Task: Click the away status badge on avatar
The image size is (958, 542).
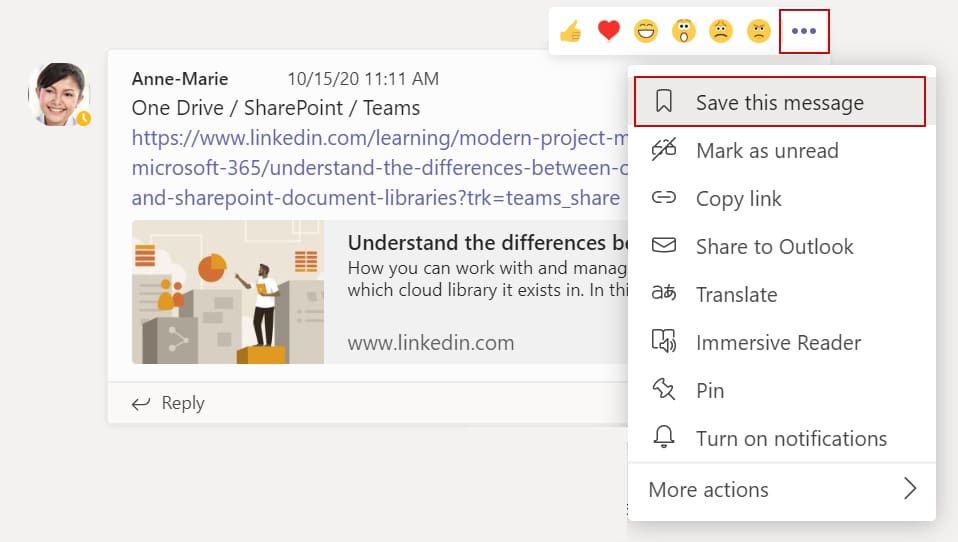Action: coord(84,119)
